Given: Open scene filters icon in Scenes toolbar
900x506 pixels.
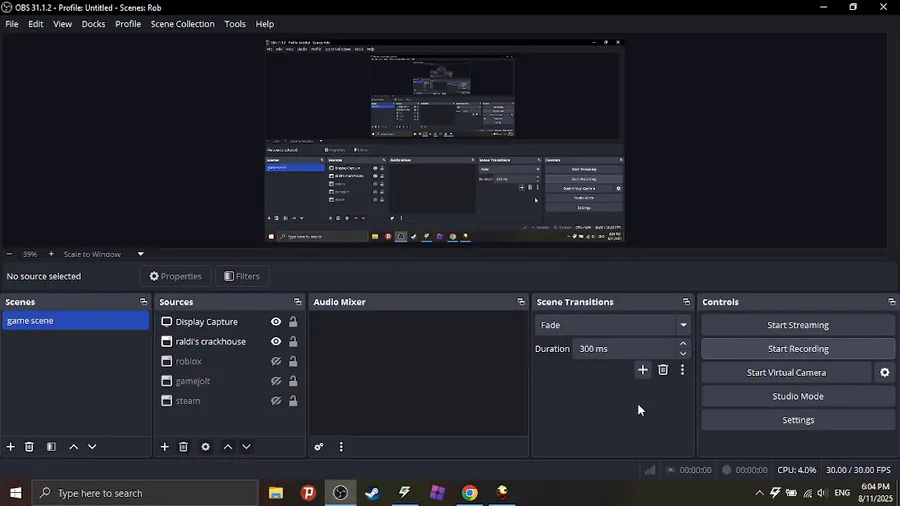Looking at the screenshot, I should pyautogui.click(x=51, y=447).
